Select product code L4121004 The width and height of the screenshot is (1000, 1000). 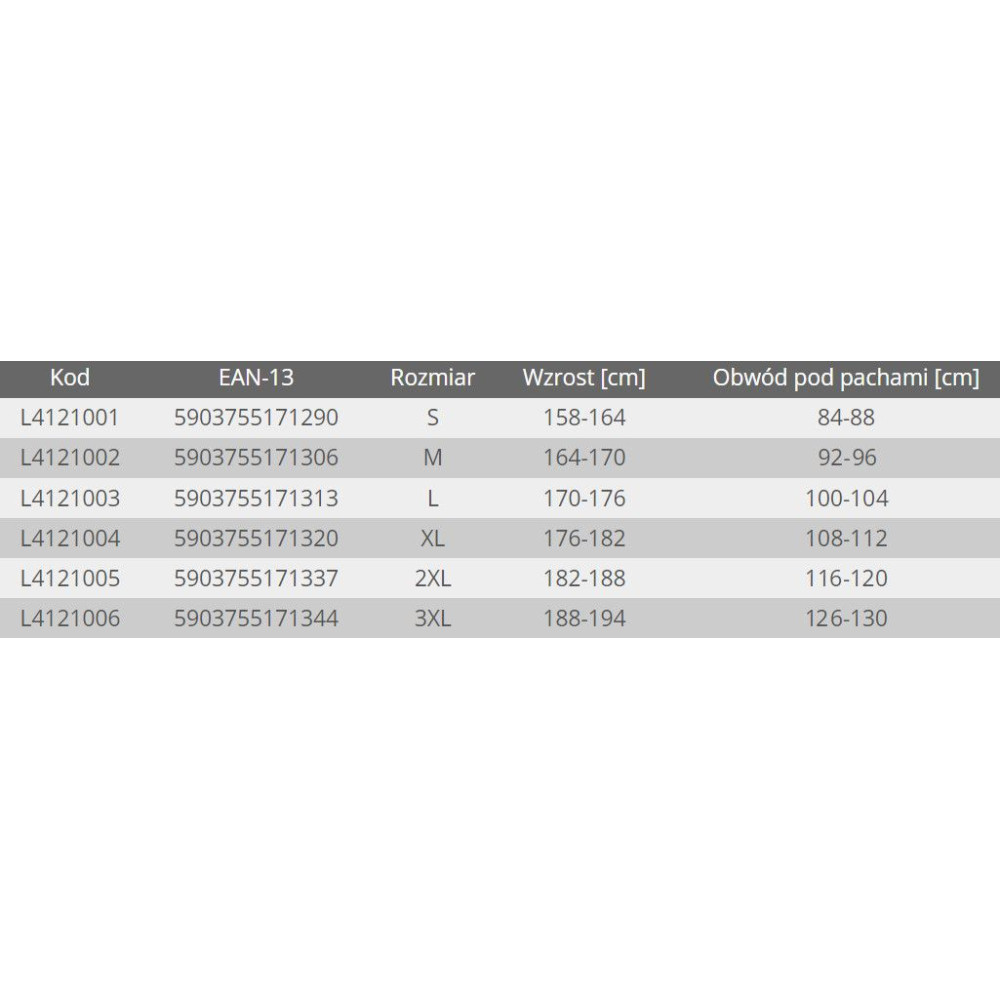[x=70, y=538]
